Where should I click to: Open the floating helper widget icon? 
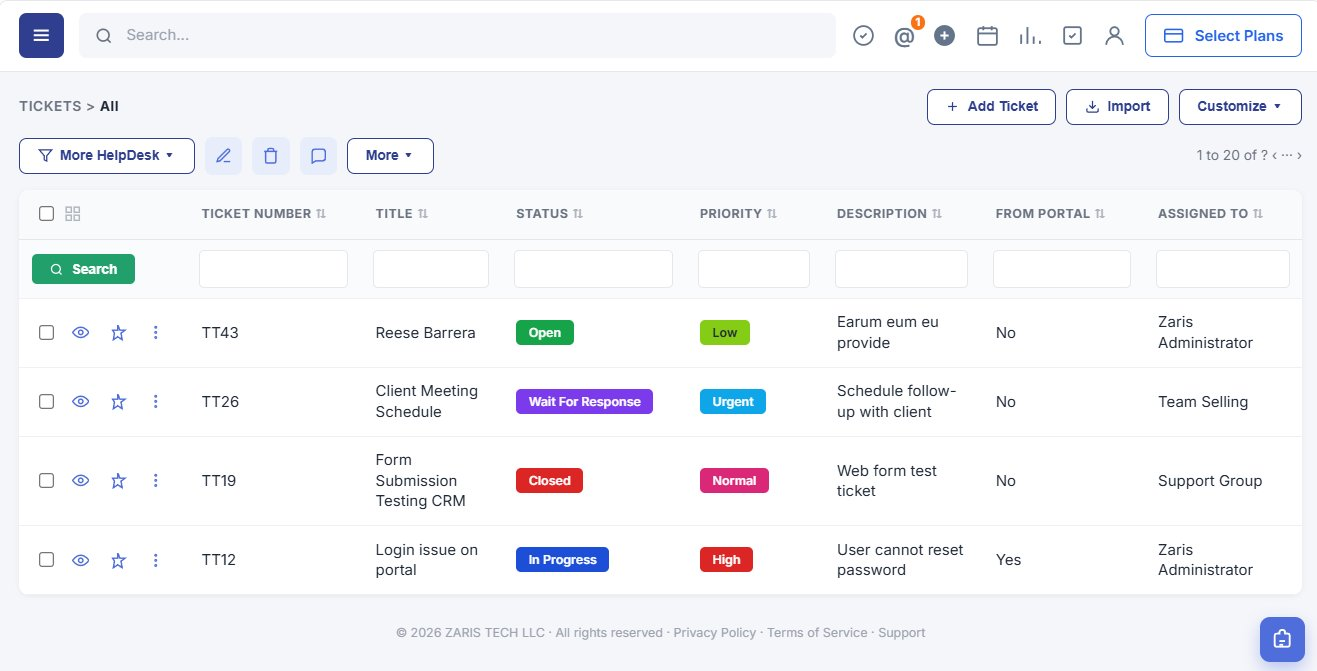[x=1282, y=639]
